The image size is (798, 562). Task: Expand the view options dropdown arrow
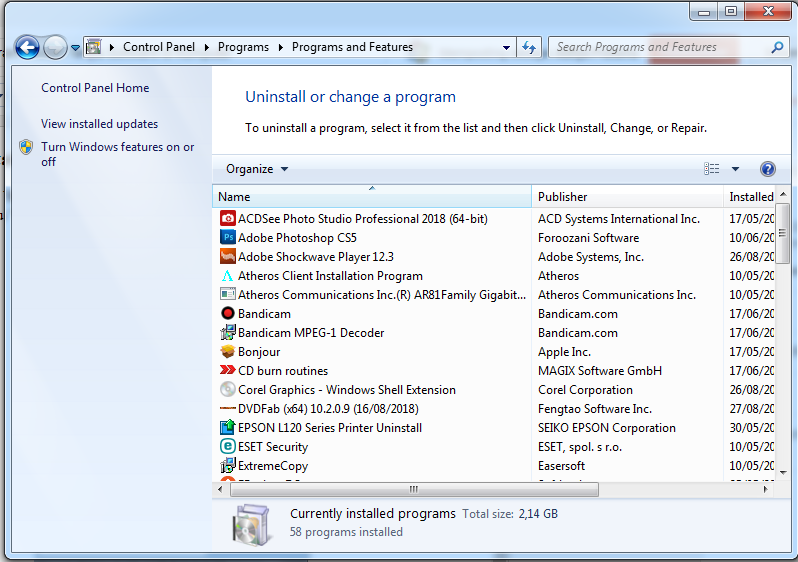tap(735, 169)
